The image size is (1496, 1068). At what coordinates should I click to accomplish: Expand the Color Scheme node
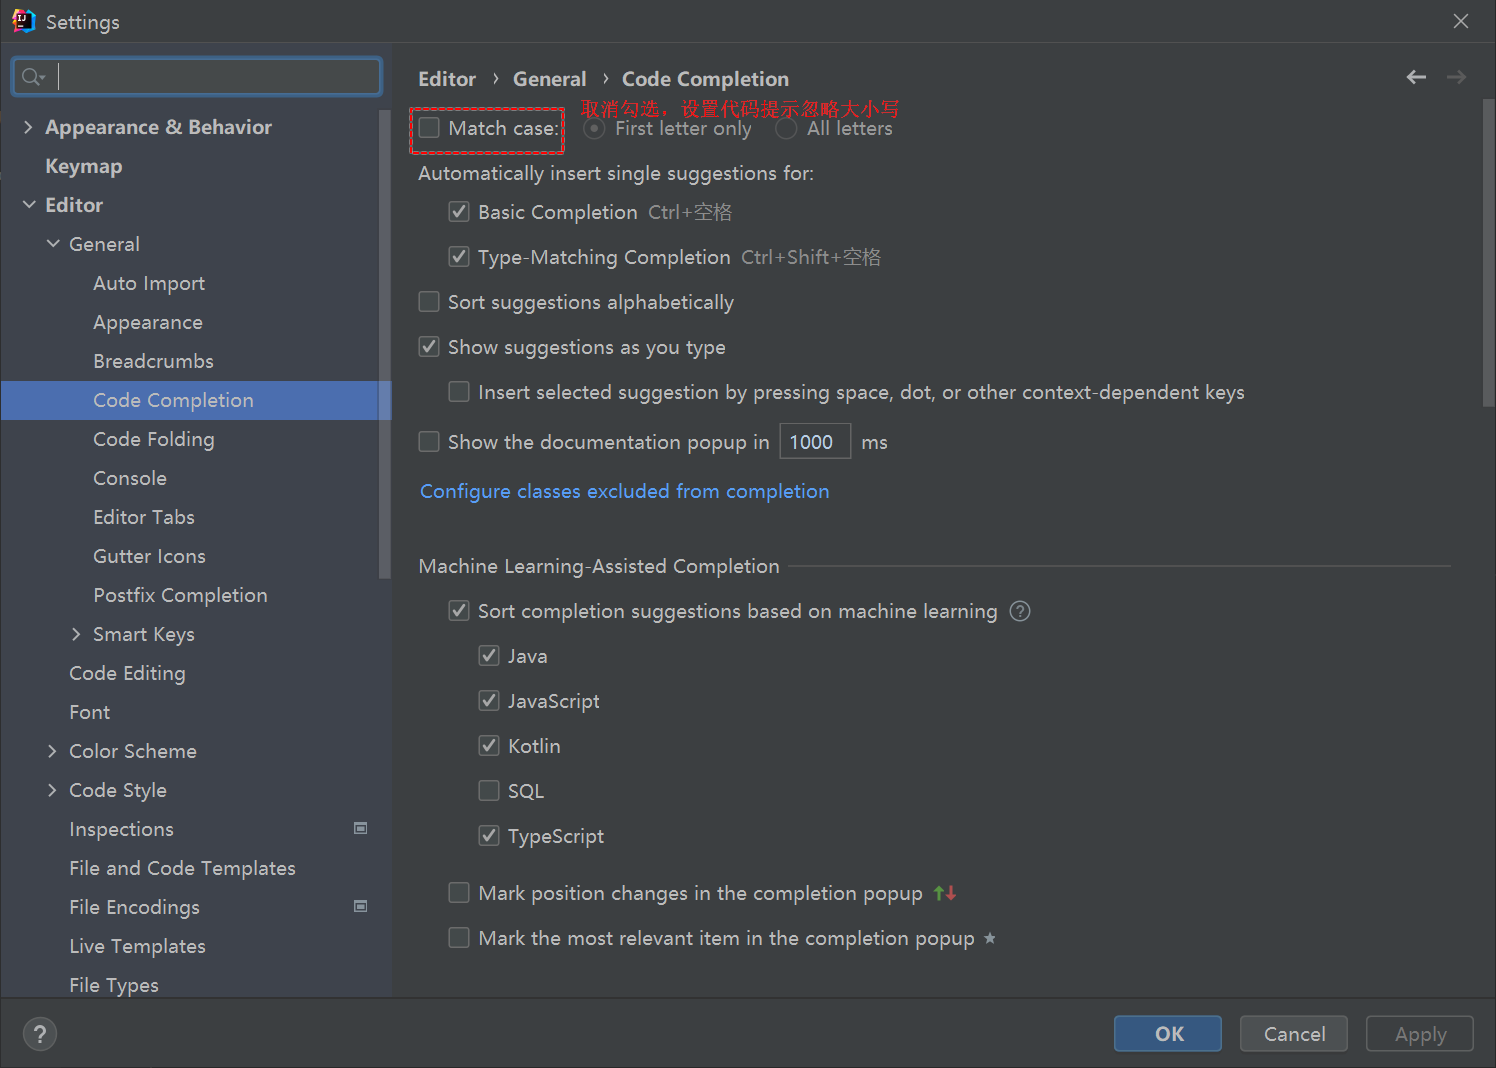52,751
